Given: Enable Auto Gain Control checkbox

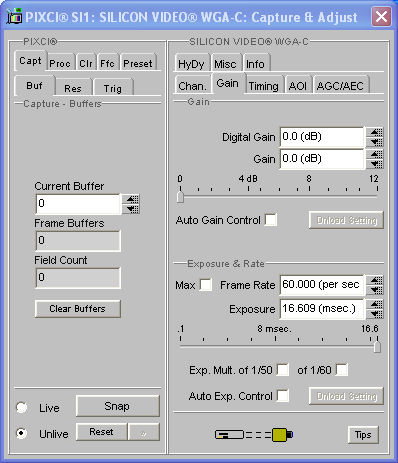Looking at the screenshot, I should tap(271, 220).
